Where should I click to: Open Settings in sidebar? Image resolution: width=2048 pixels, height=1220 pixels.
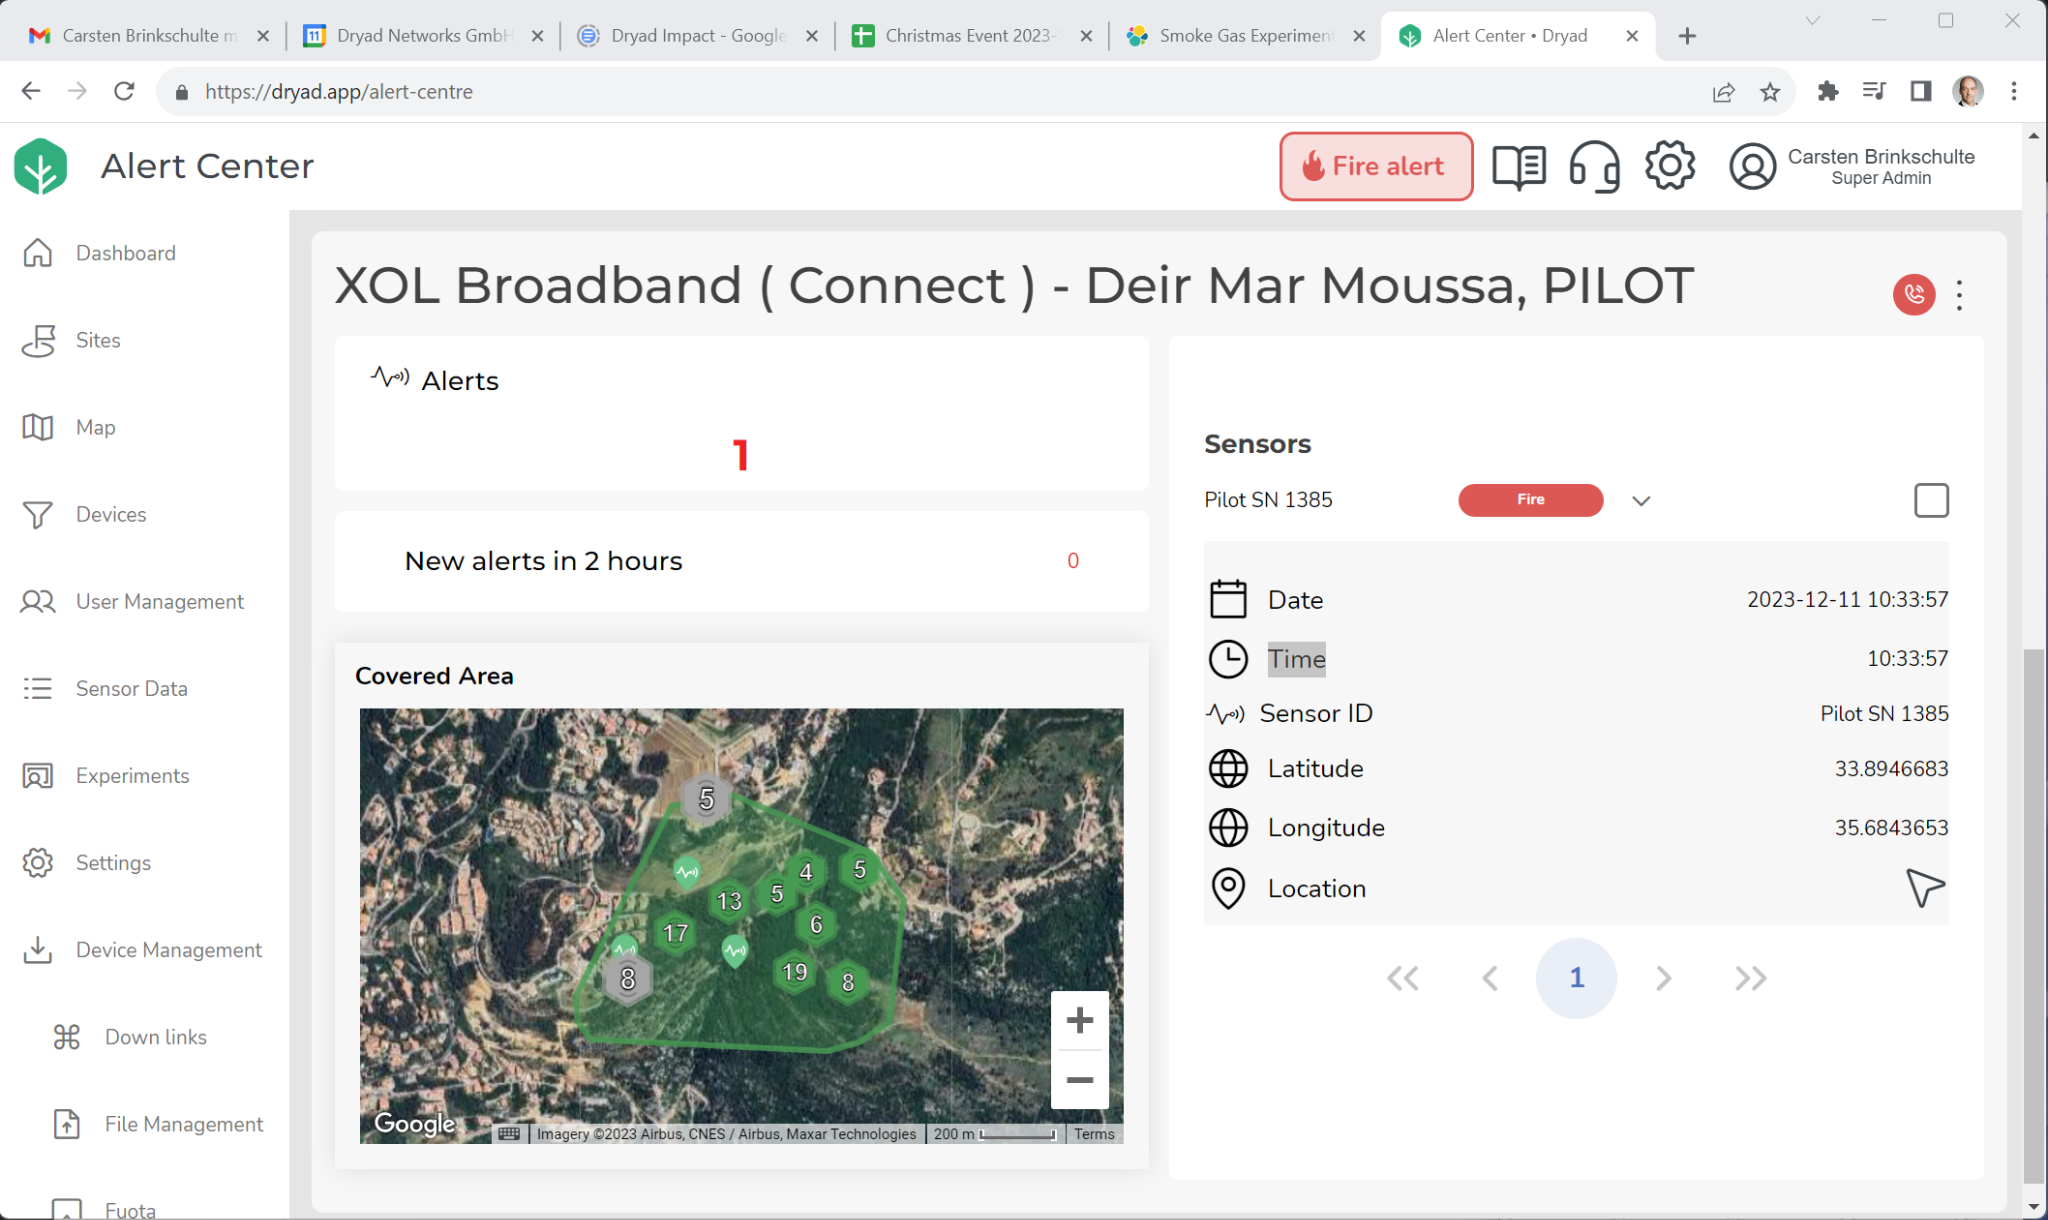pos(114,862)
